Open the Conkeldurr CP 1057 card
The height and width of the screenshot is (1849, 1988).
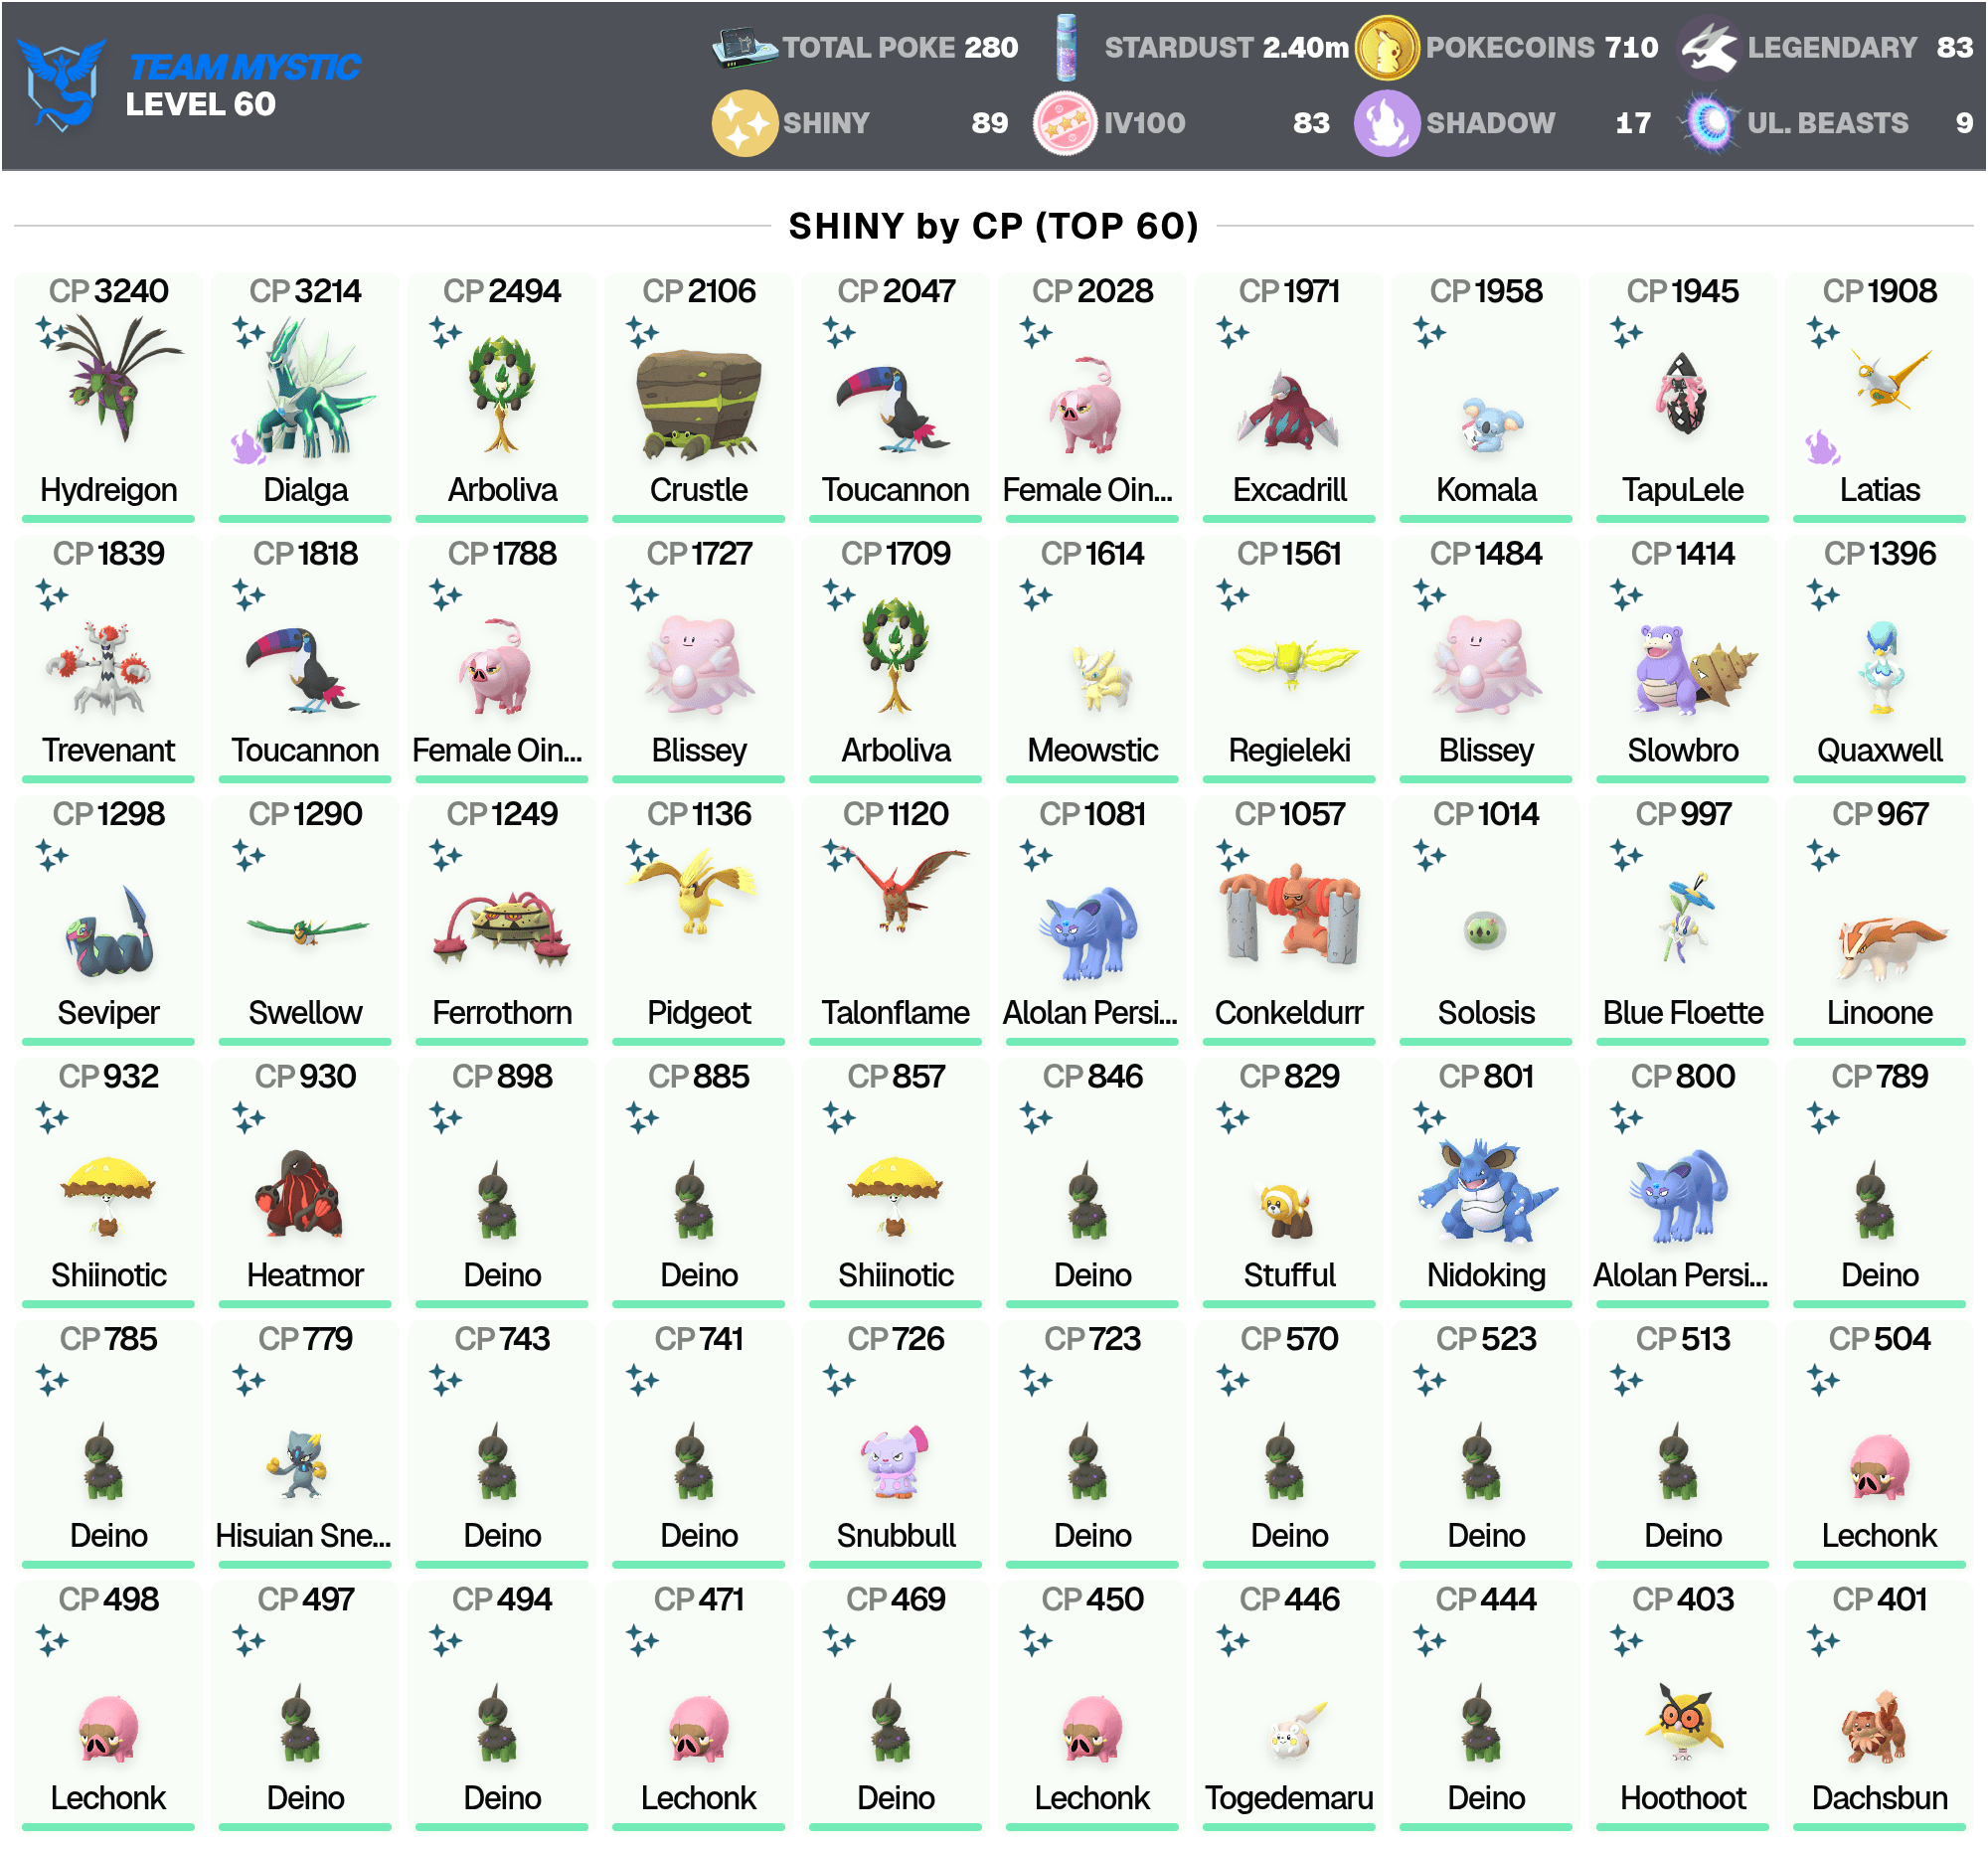tap(1289, 920)
